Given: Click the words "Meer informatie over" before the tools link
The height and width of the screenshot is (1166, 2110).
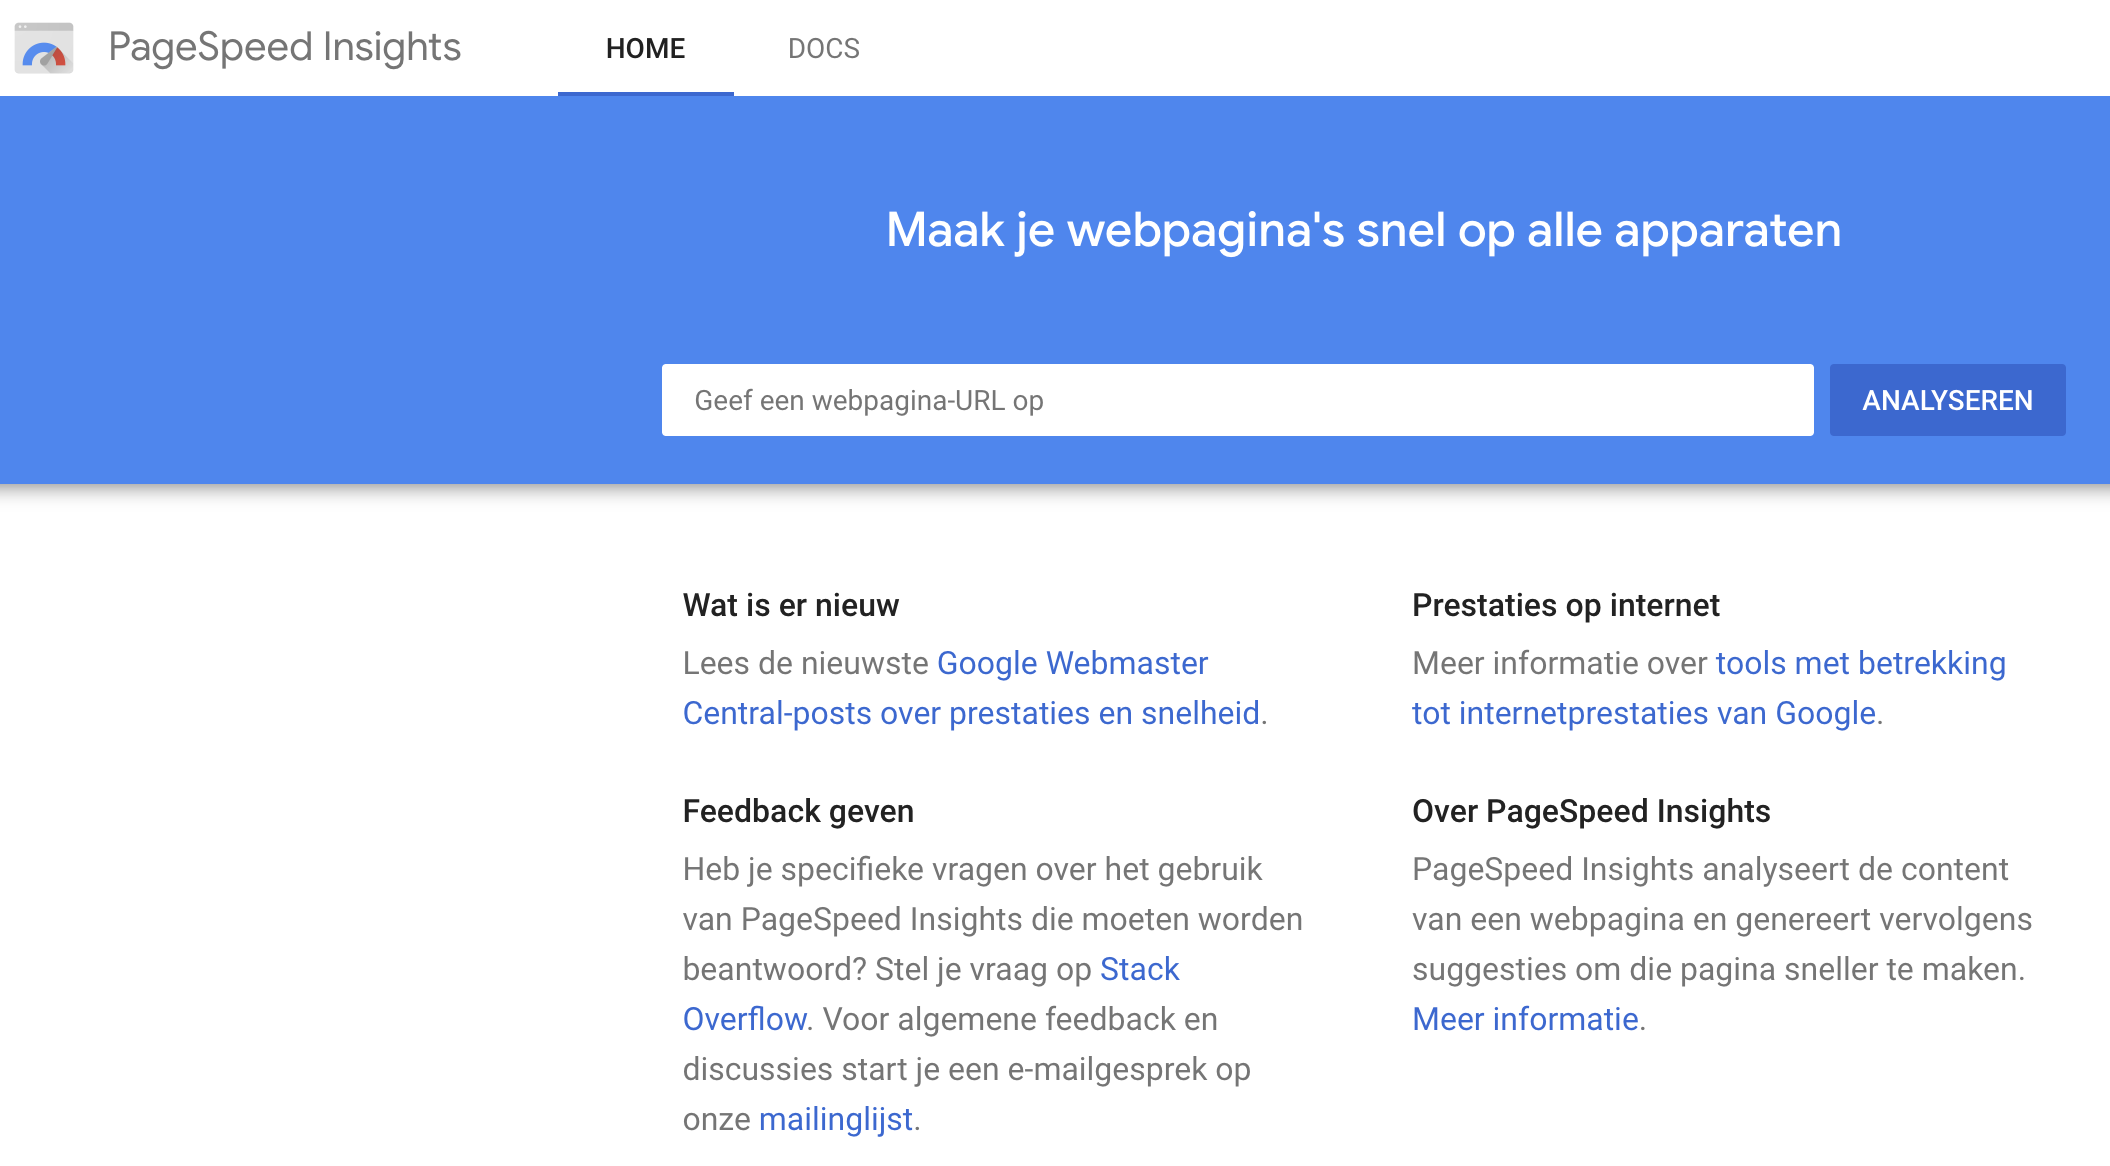Looking at the screenshot, I should coord(1560,663).
